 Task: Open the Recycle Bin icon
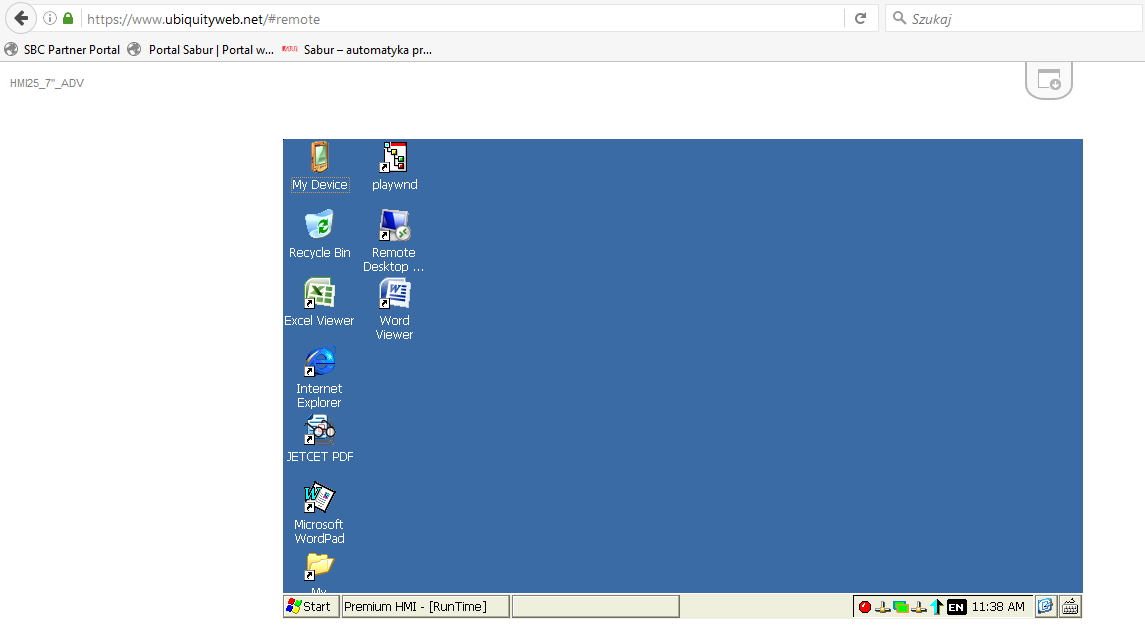pos(319,225)
